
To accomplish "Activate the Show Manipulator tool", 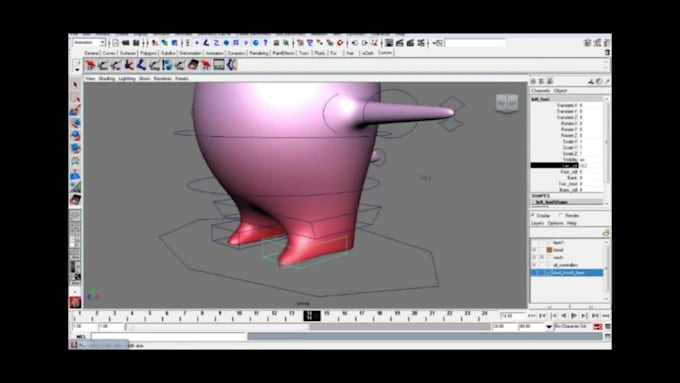I will point(75,187).
